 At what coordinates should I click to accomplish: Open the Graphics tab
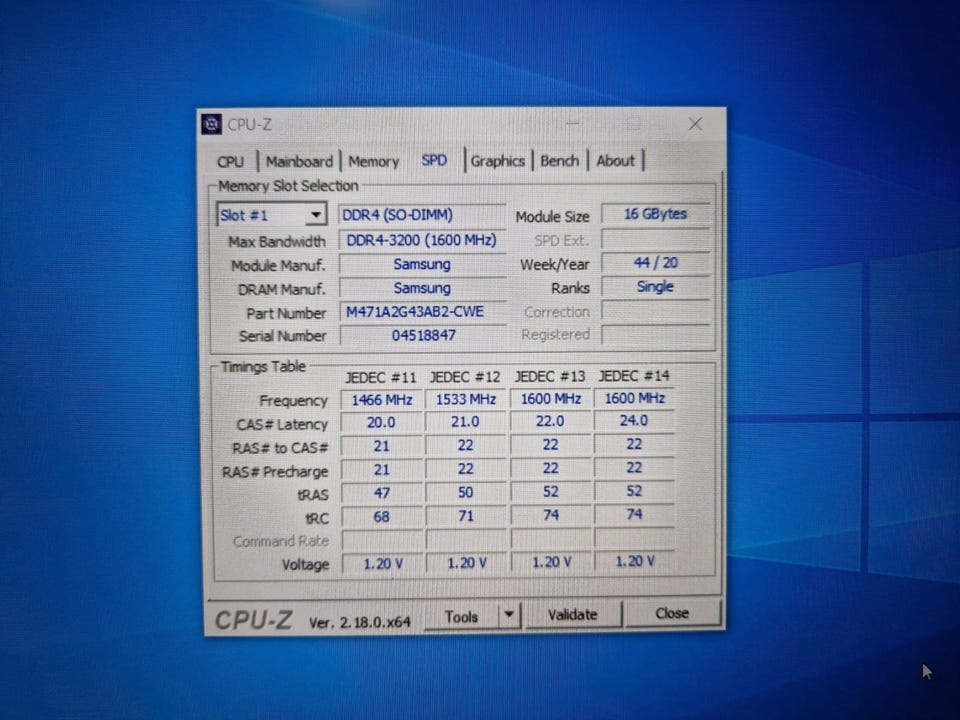point(497,161)
